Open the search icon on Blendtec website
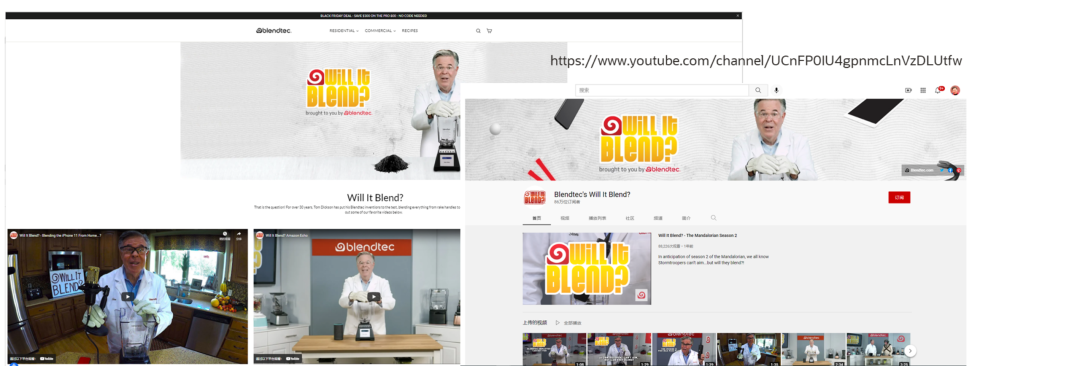1080x366 pixels. [478, 30]
